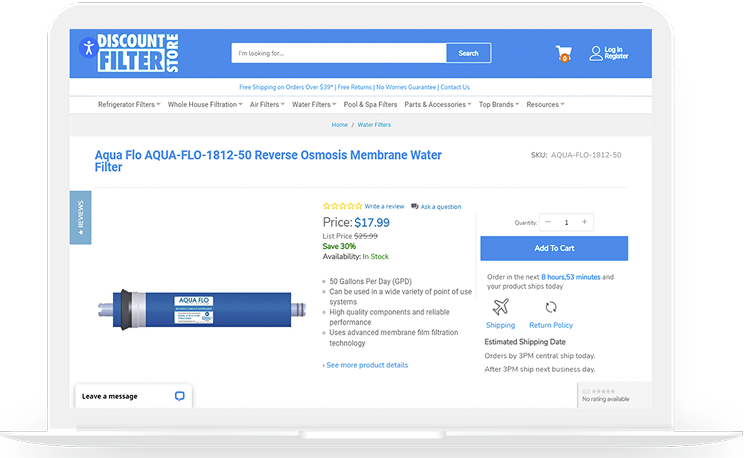This screenshot has width=744, height=458.
Task: Click the Register link
Action: (616, 56)
